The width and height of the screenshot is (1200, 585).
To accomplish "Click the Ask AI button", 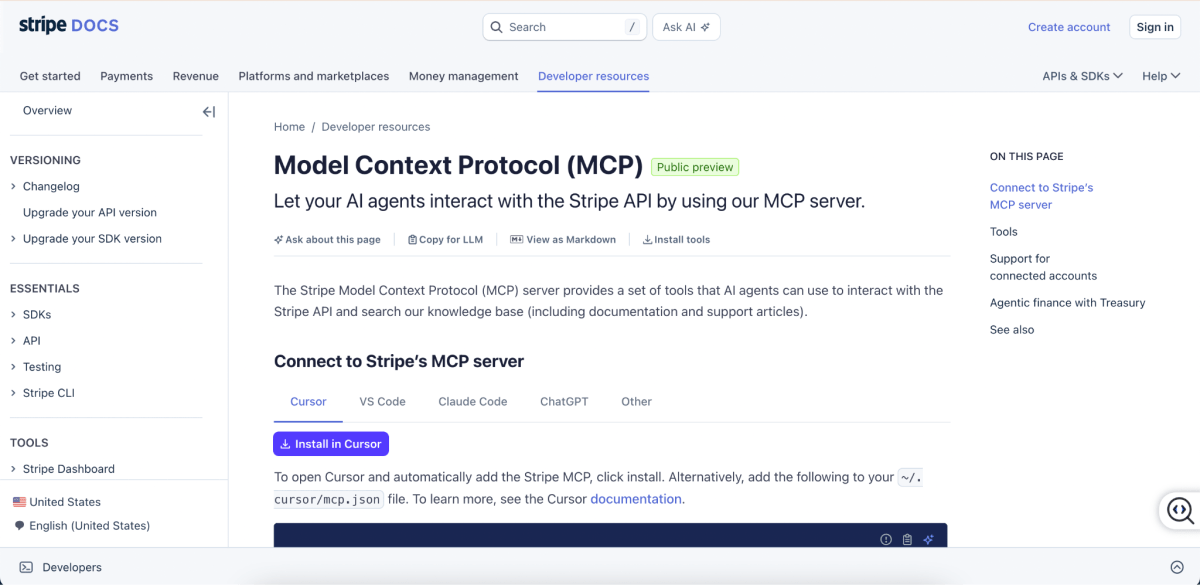I will tap(686, 27).
